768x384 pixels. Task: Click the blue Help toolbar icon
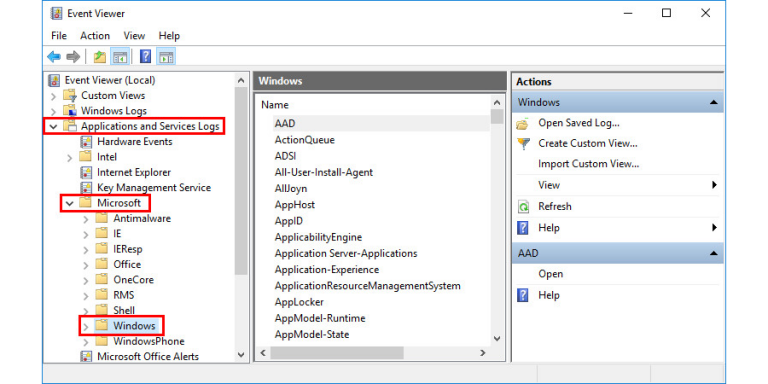coord(145,57)
